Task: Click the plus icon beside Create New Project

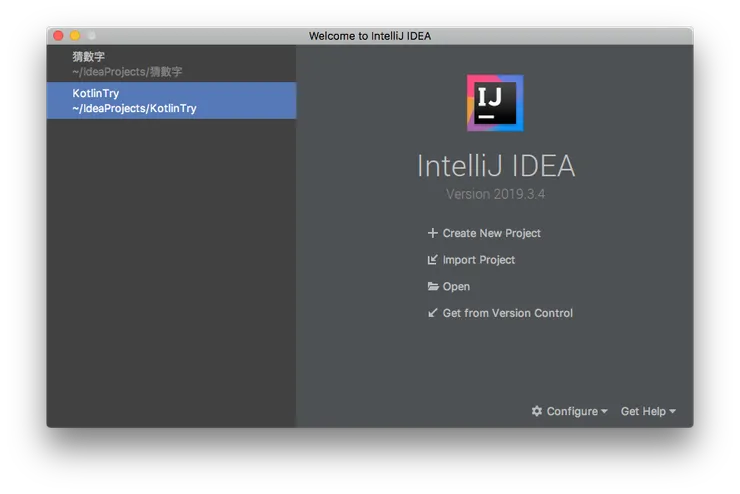Action: [432, 233]
